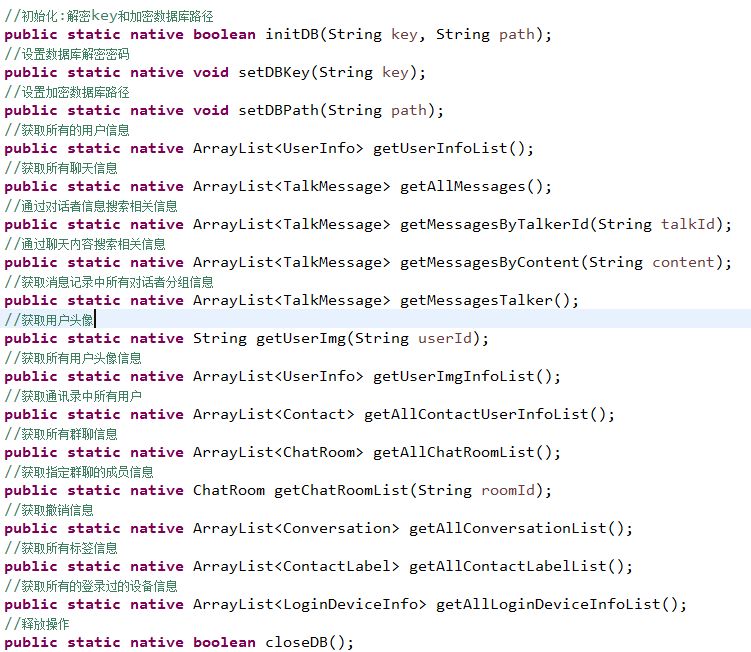The height and width of the screenshot is (652, 751).
Task: Click the getMessagesByTalkerId method name
Action: [494, 225]
